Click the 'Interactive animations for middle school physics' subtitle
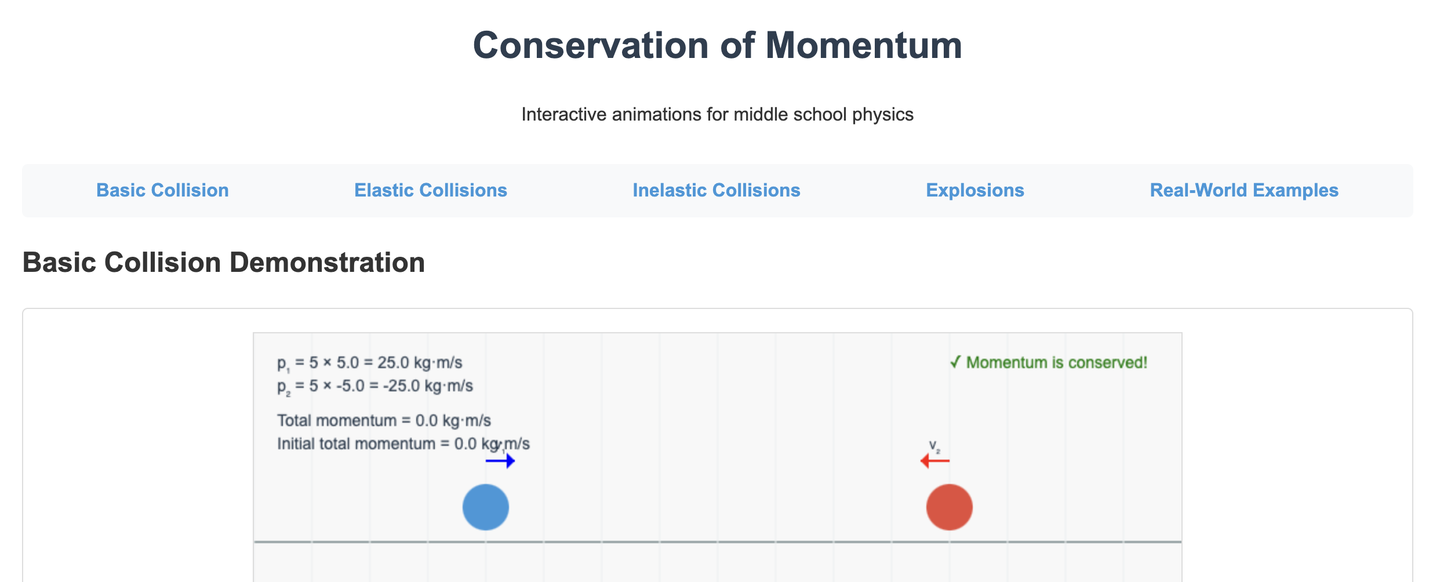This screenshot has height=582, width=1440. click(x=717, y=114)
